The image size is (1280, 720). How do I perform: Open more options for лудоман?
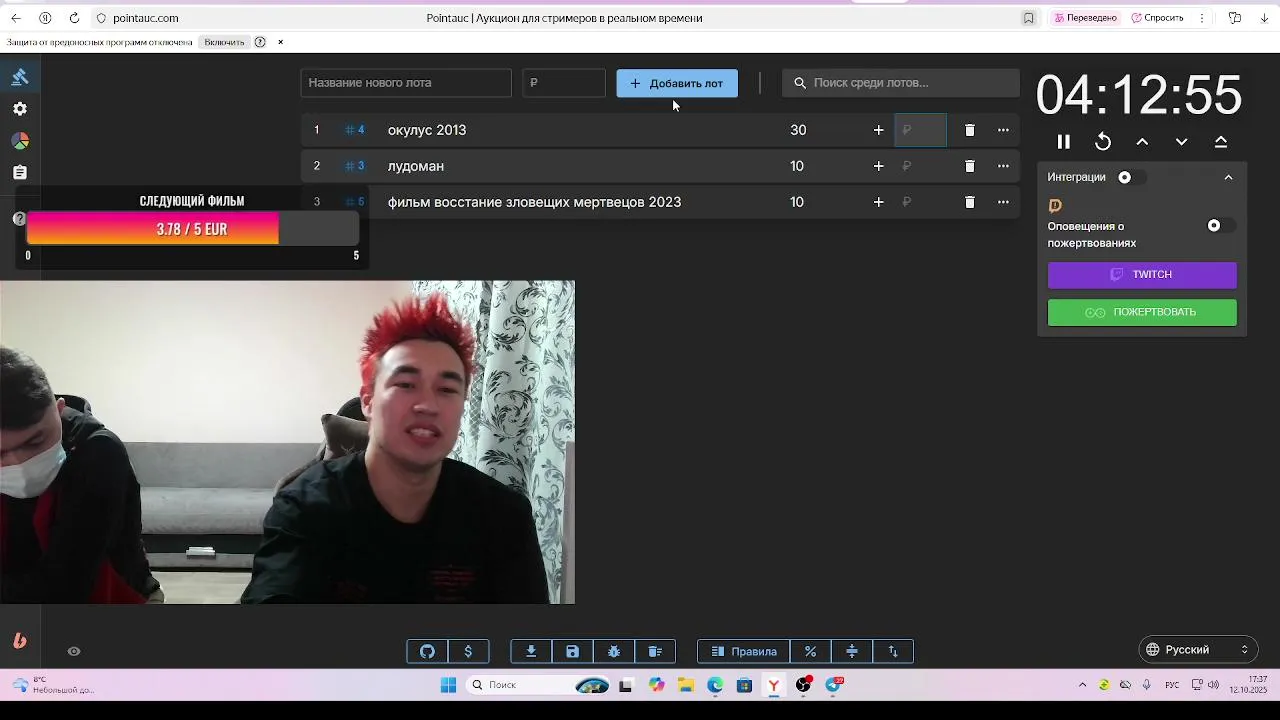pyautogui.click(x=1003, y=166)
